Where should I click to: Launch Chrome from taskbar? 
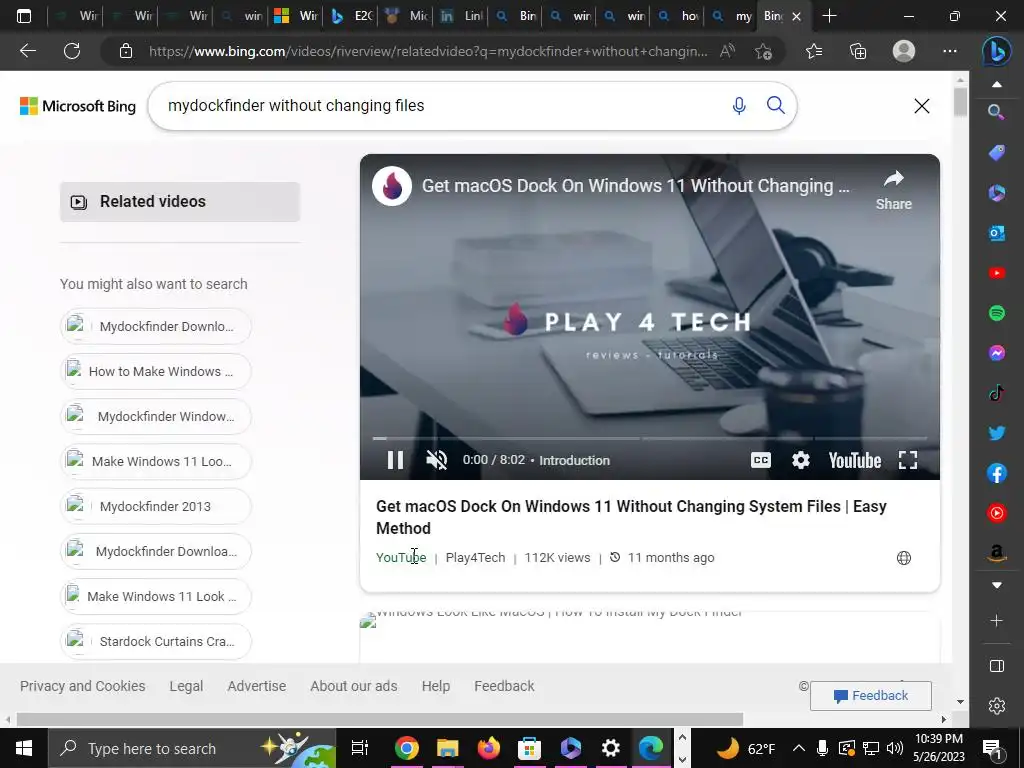pos(406,748)
